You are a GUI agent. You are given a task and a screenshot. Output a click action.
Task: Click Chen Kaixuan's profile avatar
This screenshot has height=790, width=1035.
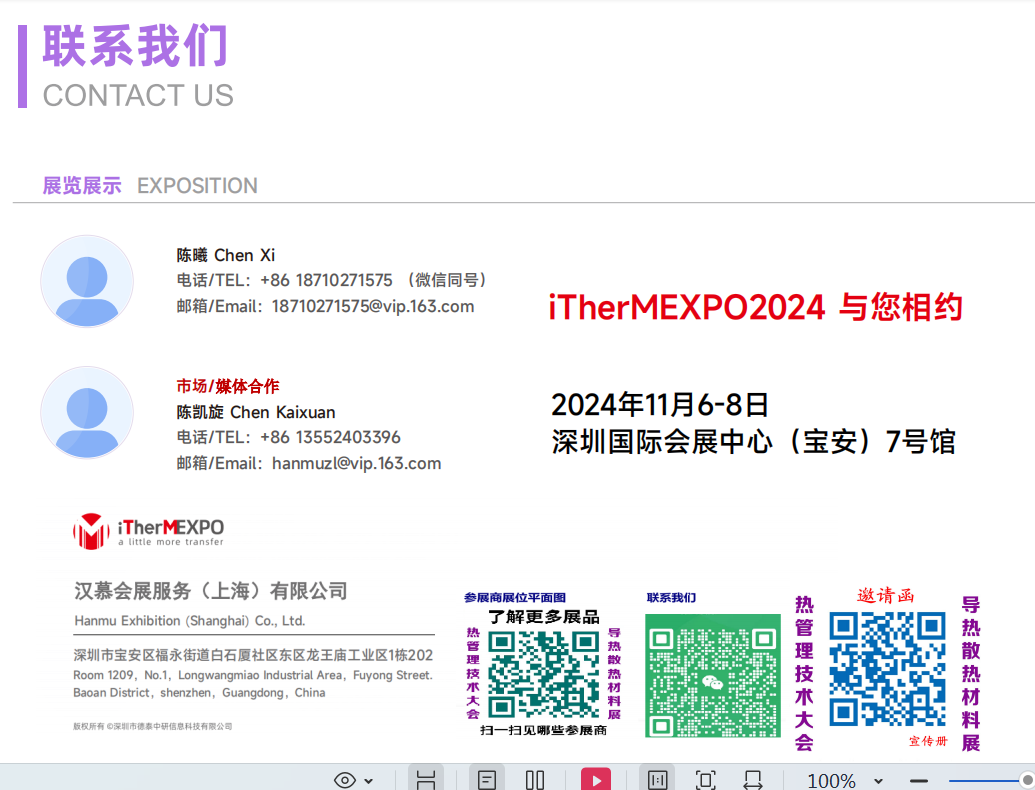click(87, 412)
